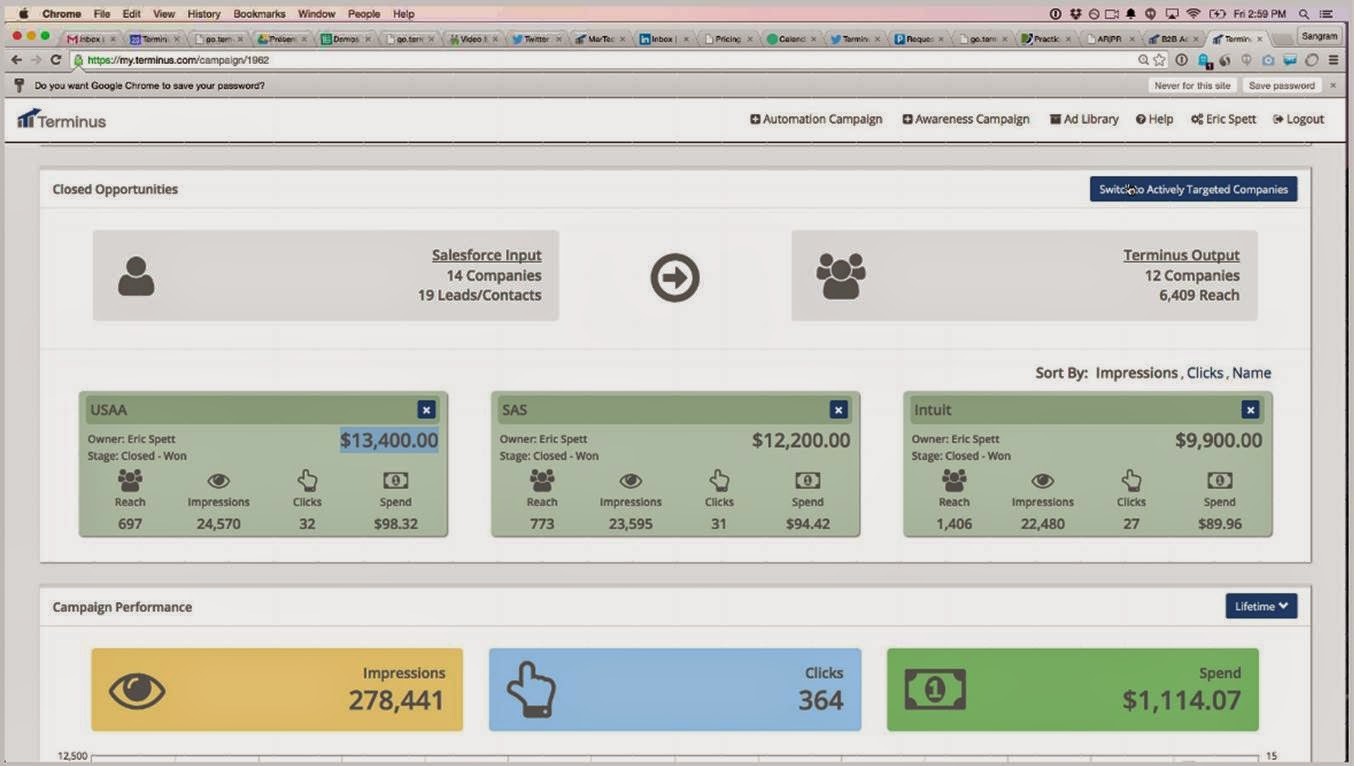Click the Impressions eye icon on SAS card
The image size is (1354, 766).
(630, 481)
